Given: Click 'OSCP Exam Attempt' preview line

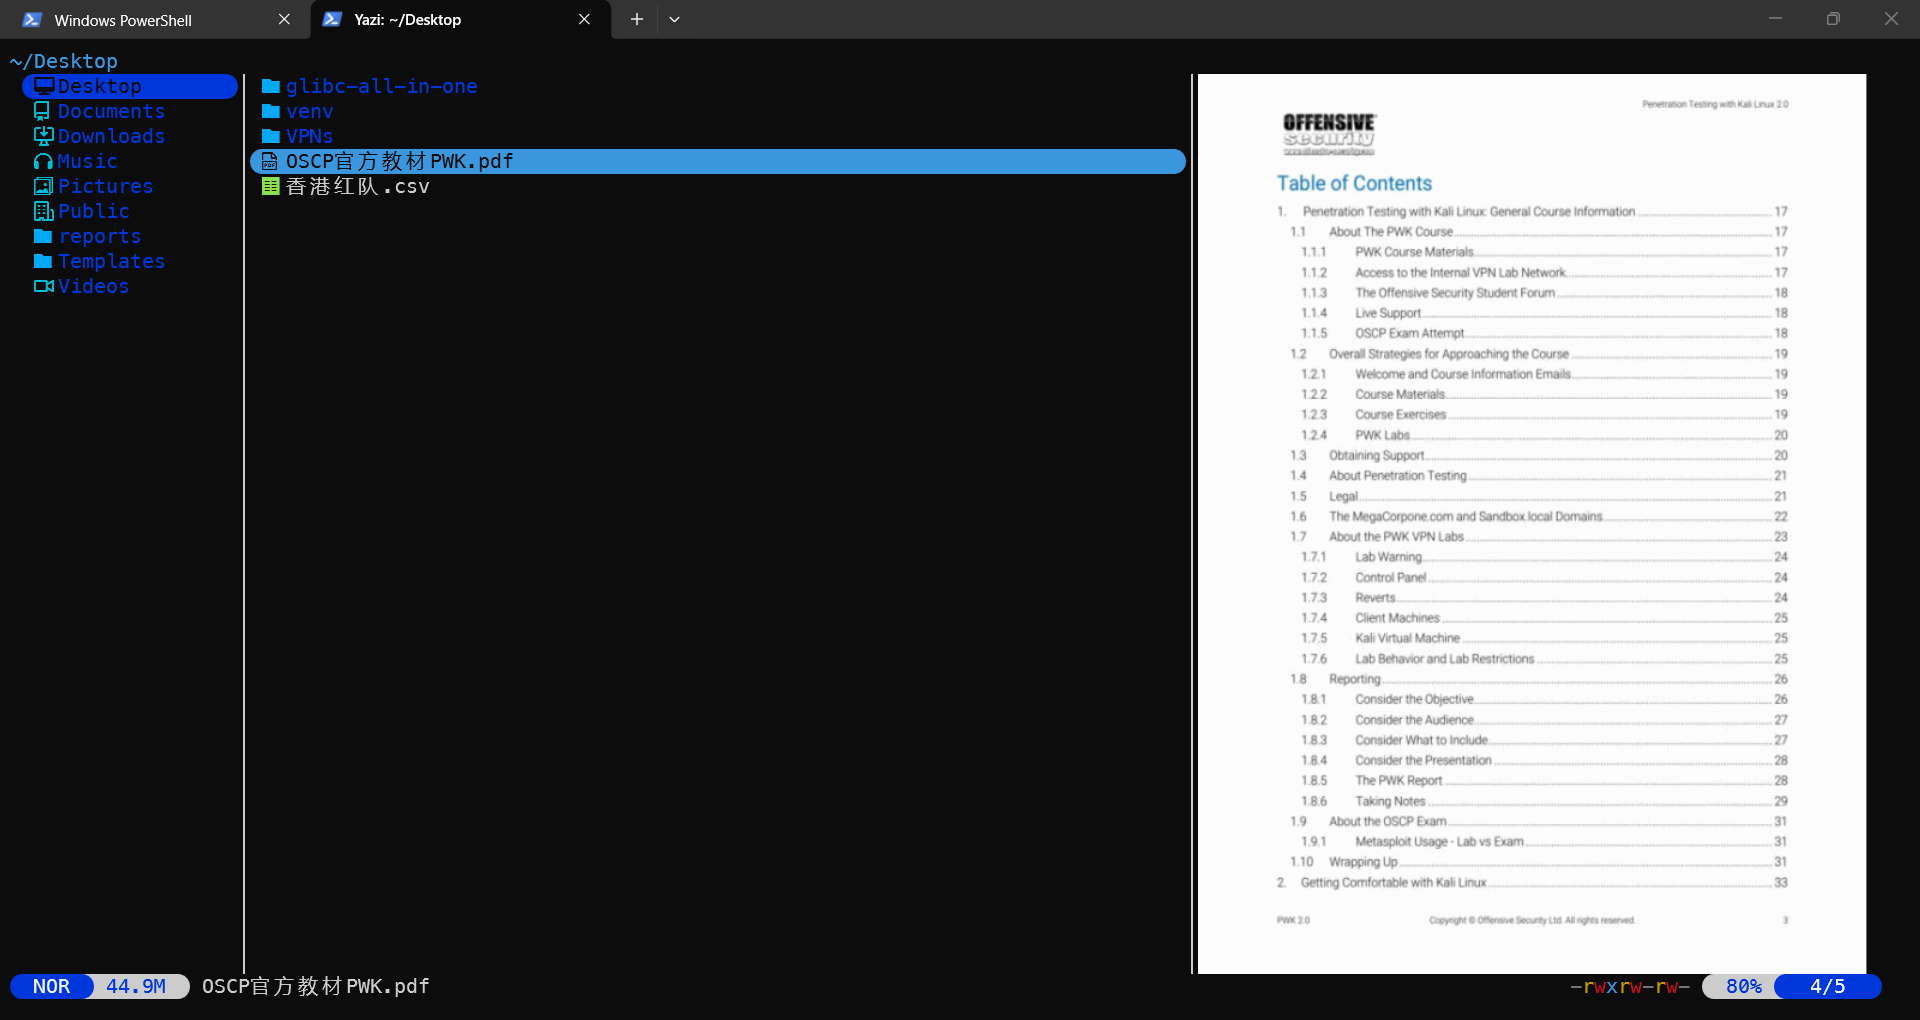Looking at the screenshot, I should point(1409,333).
